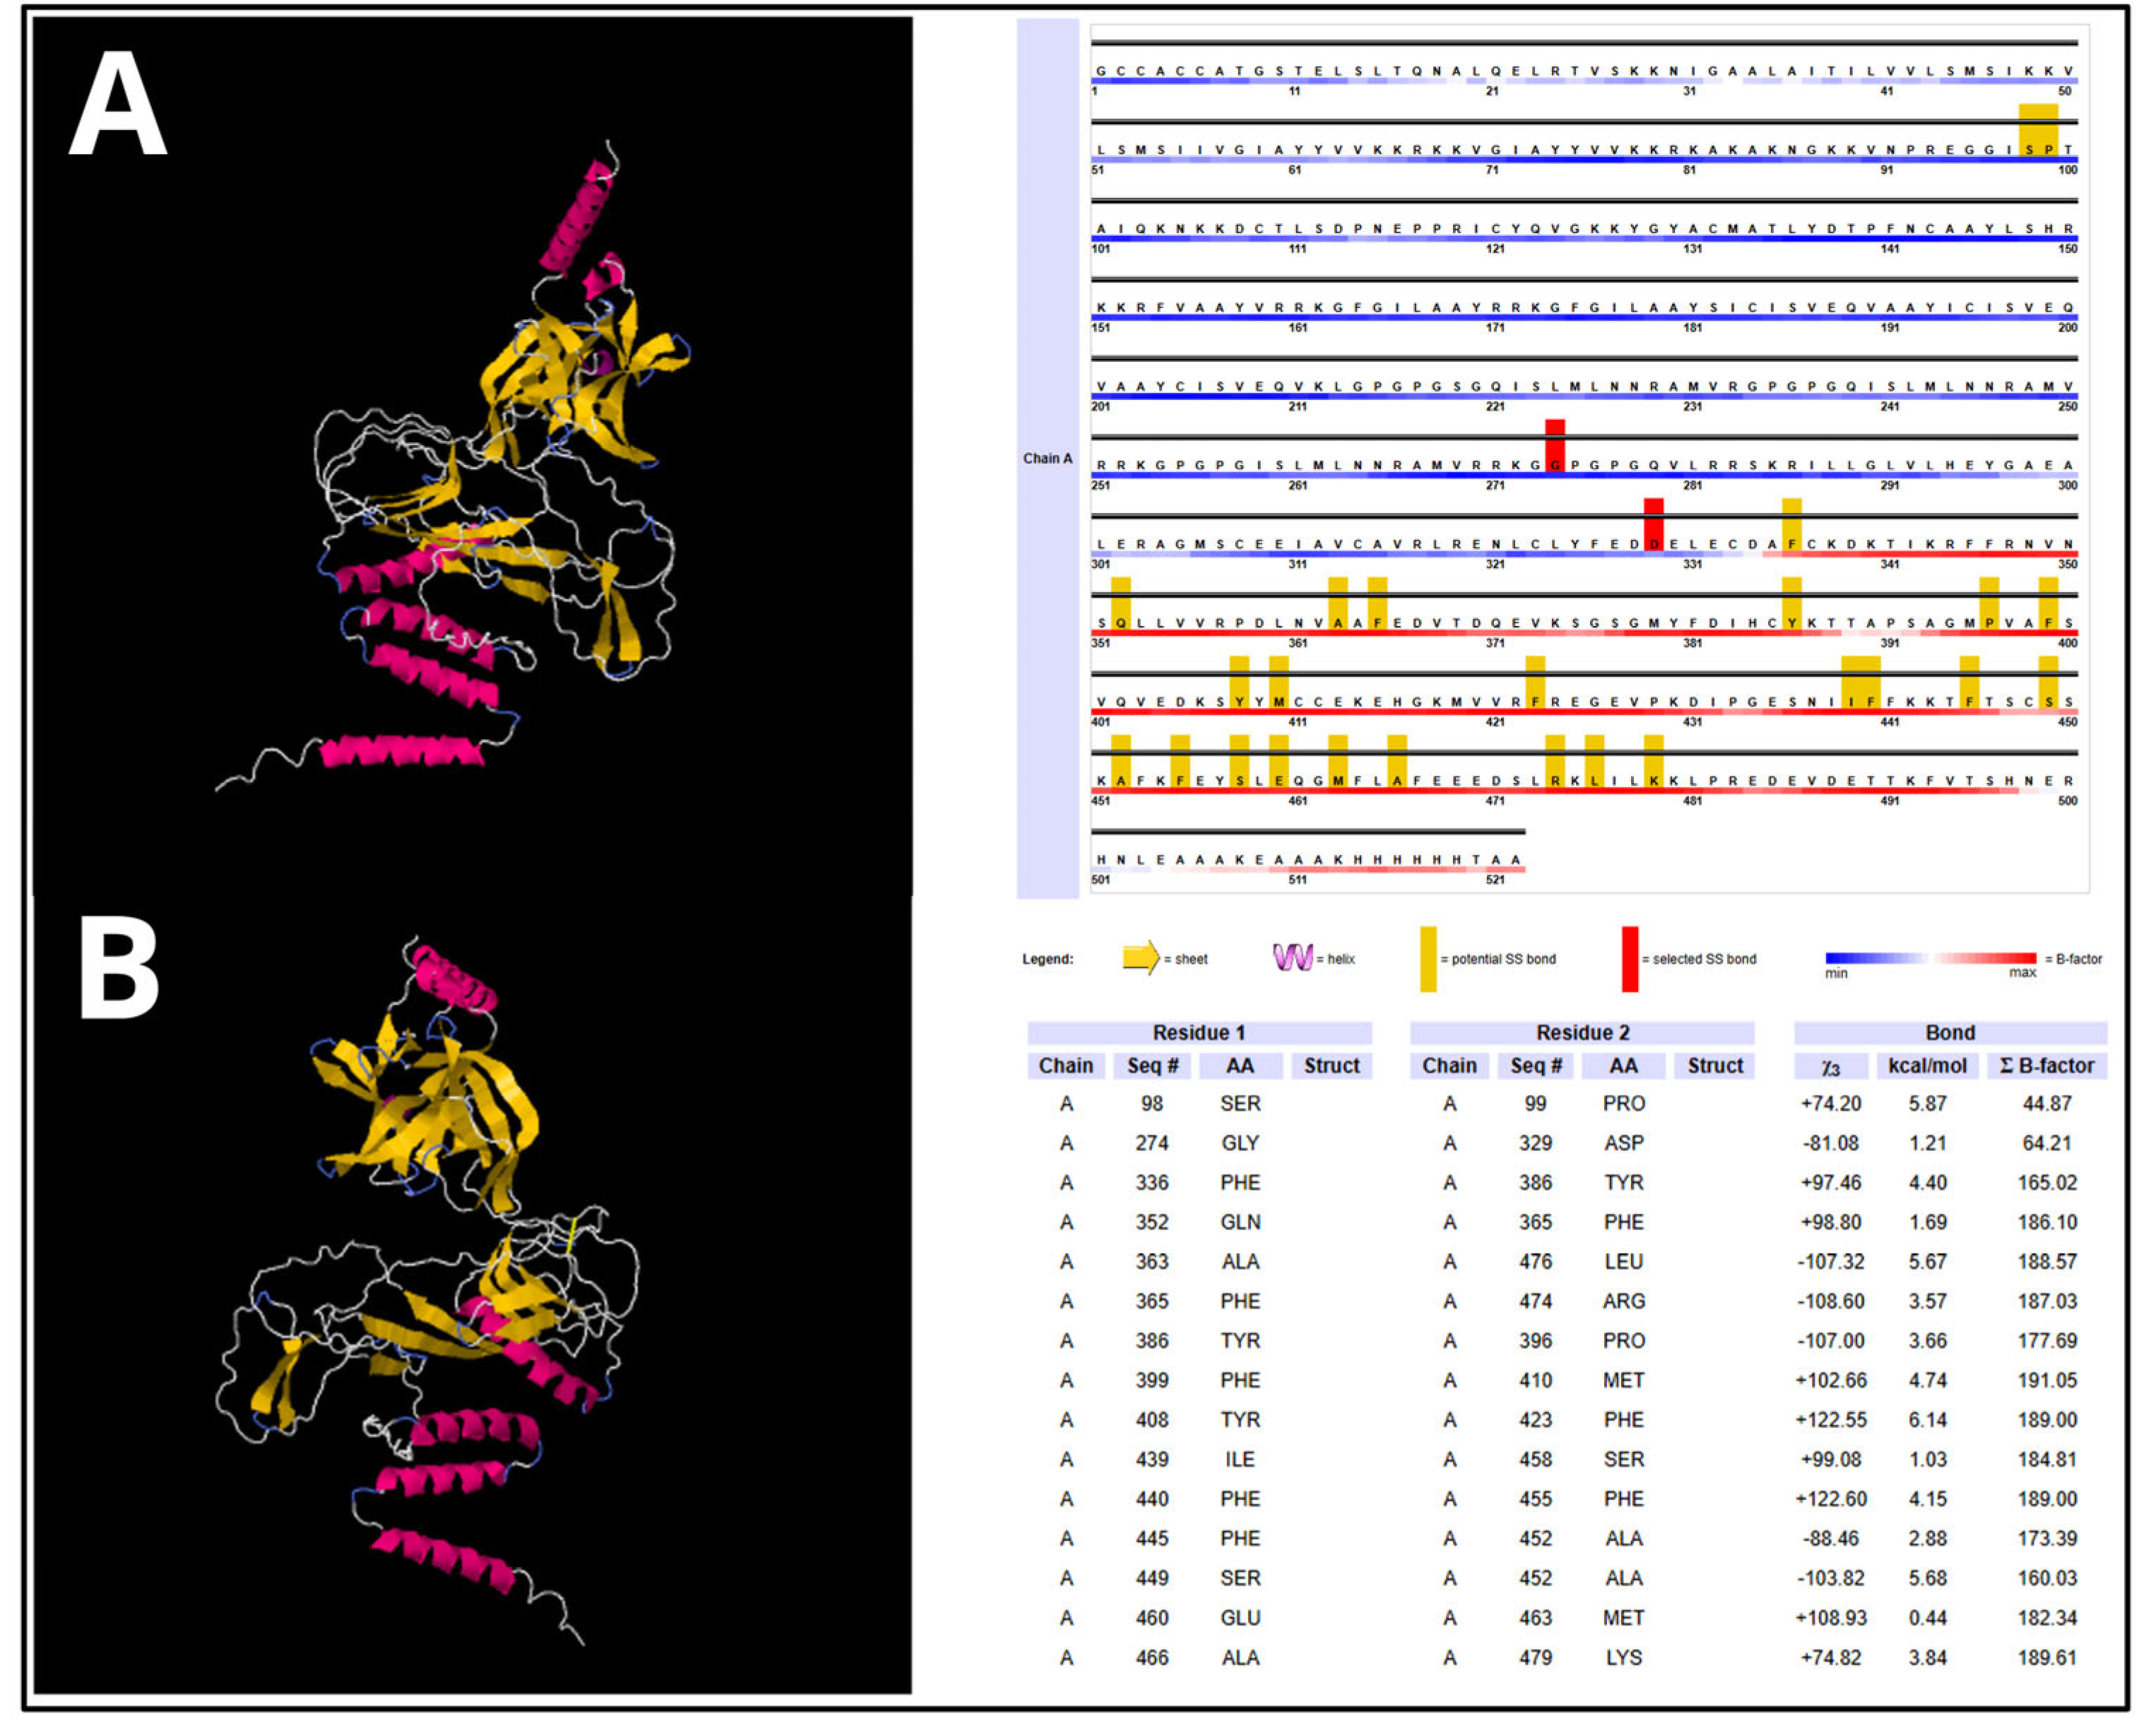
Task: Click the Bond group header
Action: (1950, 1032)
